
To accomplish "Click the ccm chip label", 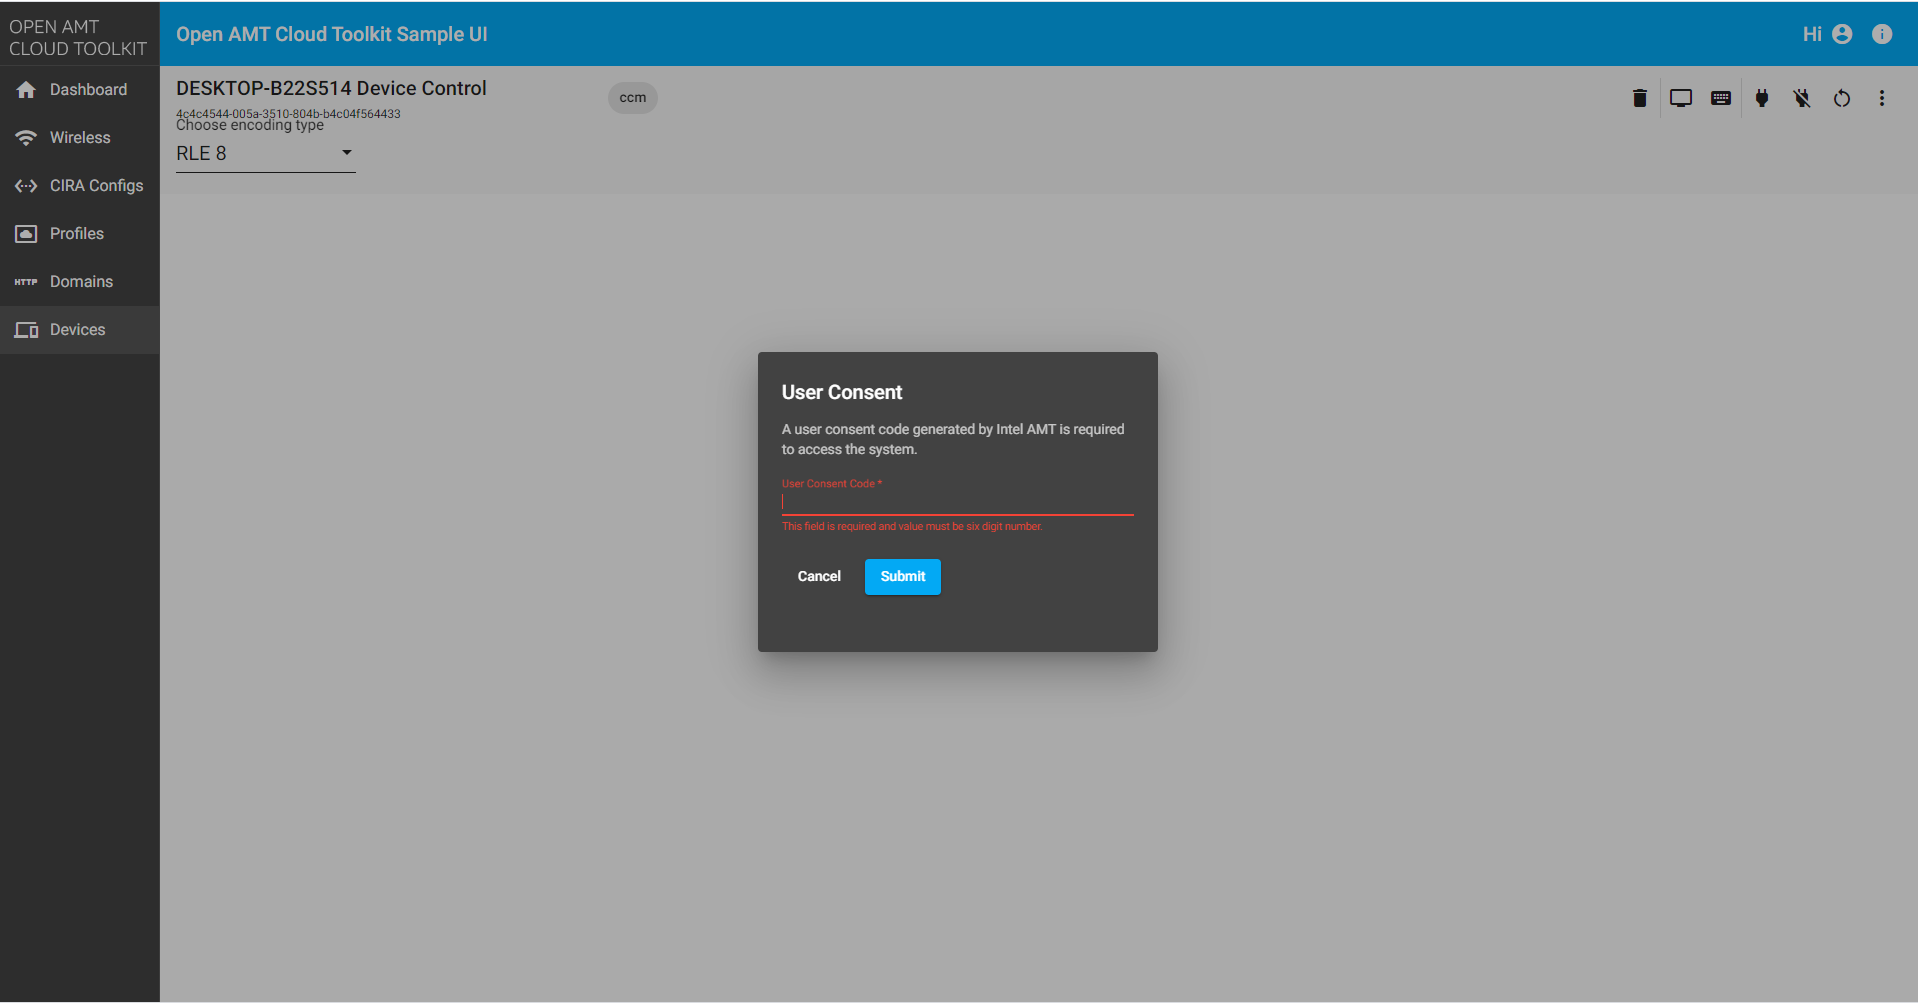I will point(633,98).
